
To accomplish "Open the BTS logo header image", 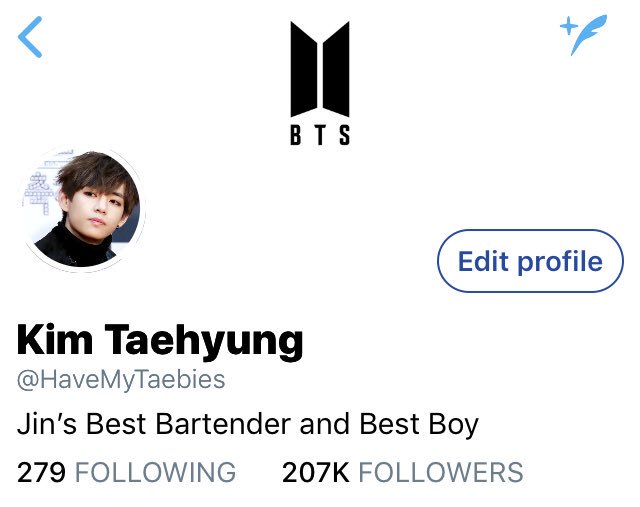I will coord(320,83).
